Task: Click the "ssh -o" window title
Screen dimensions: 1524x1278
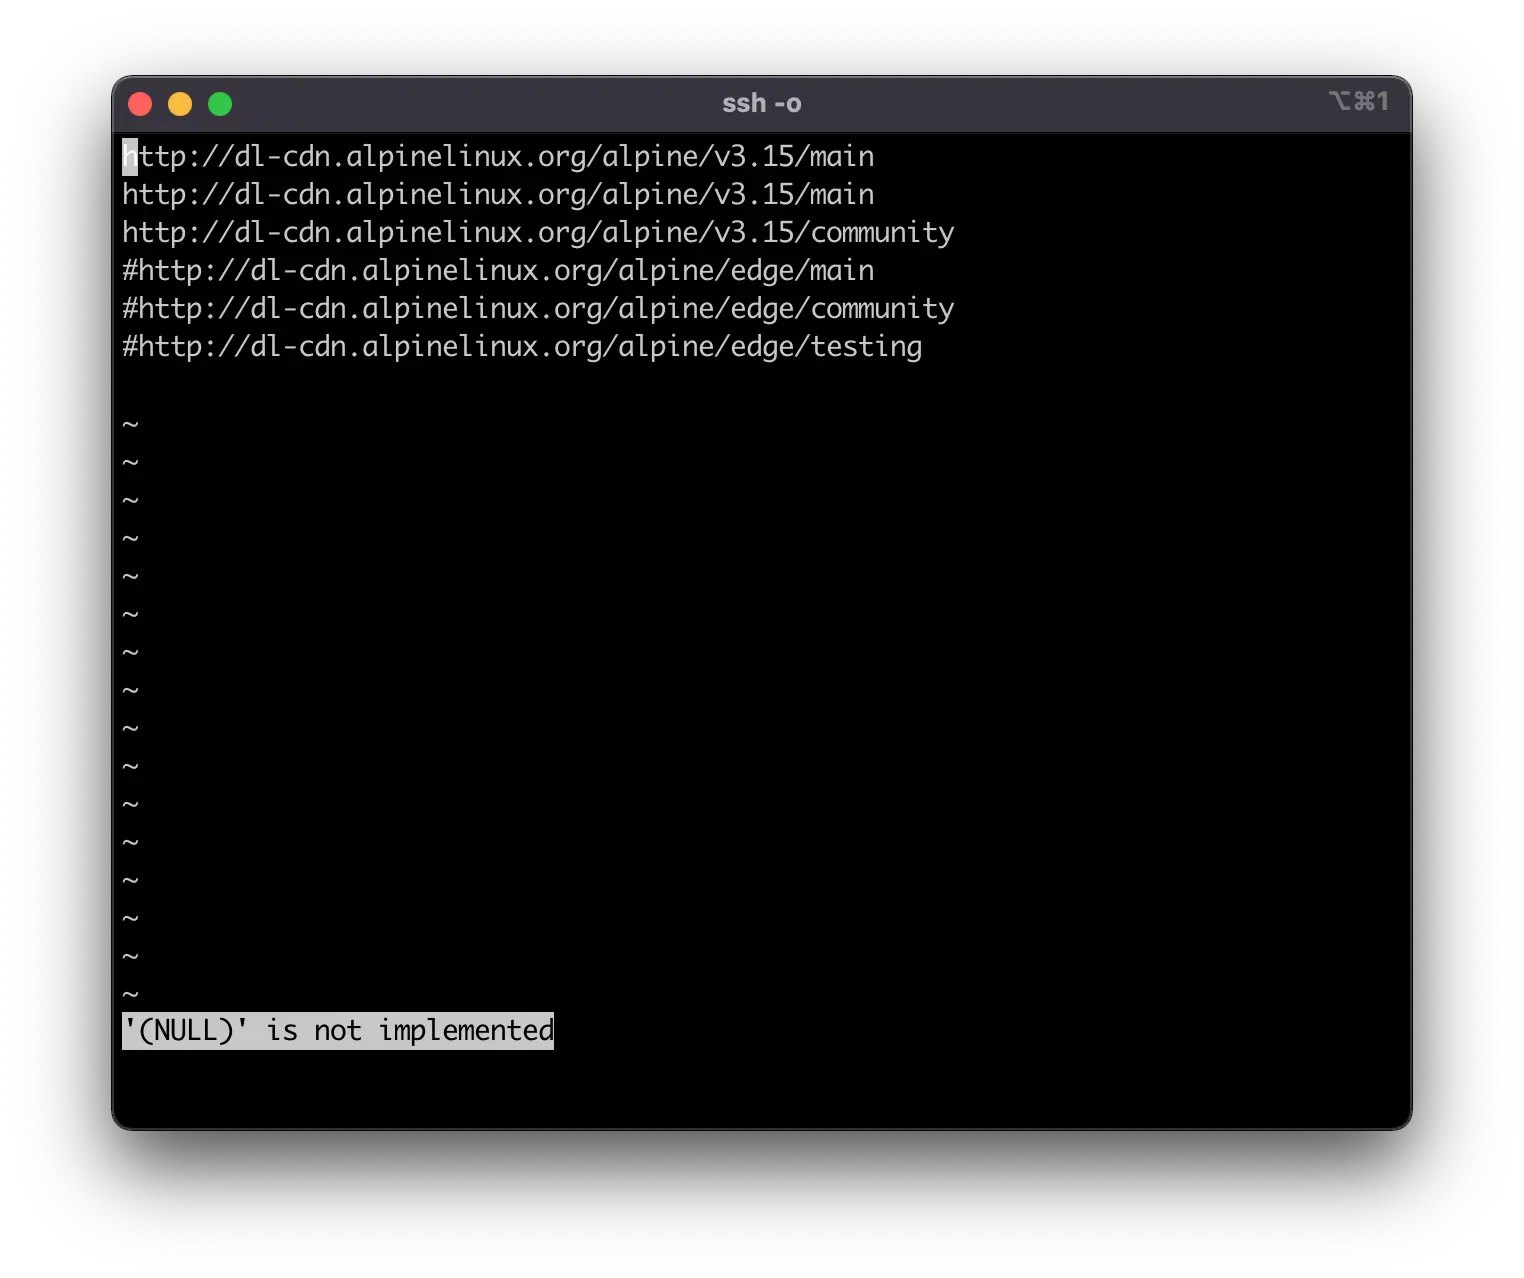Action: coord(761,104)
